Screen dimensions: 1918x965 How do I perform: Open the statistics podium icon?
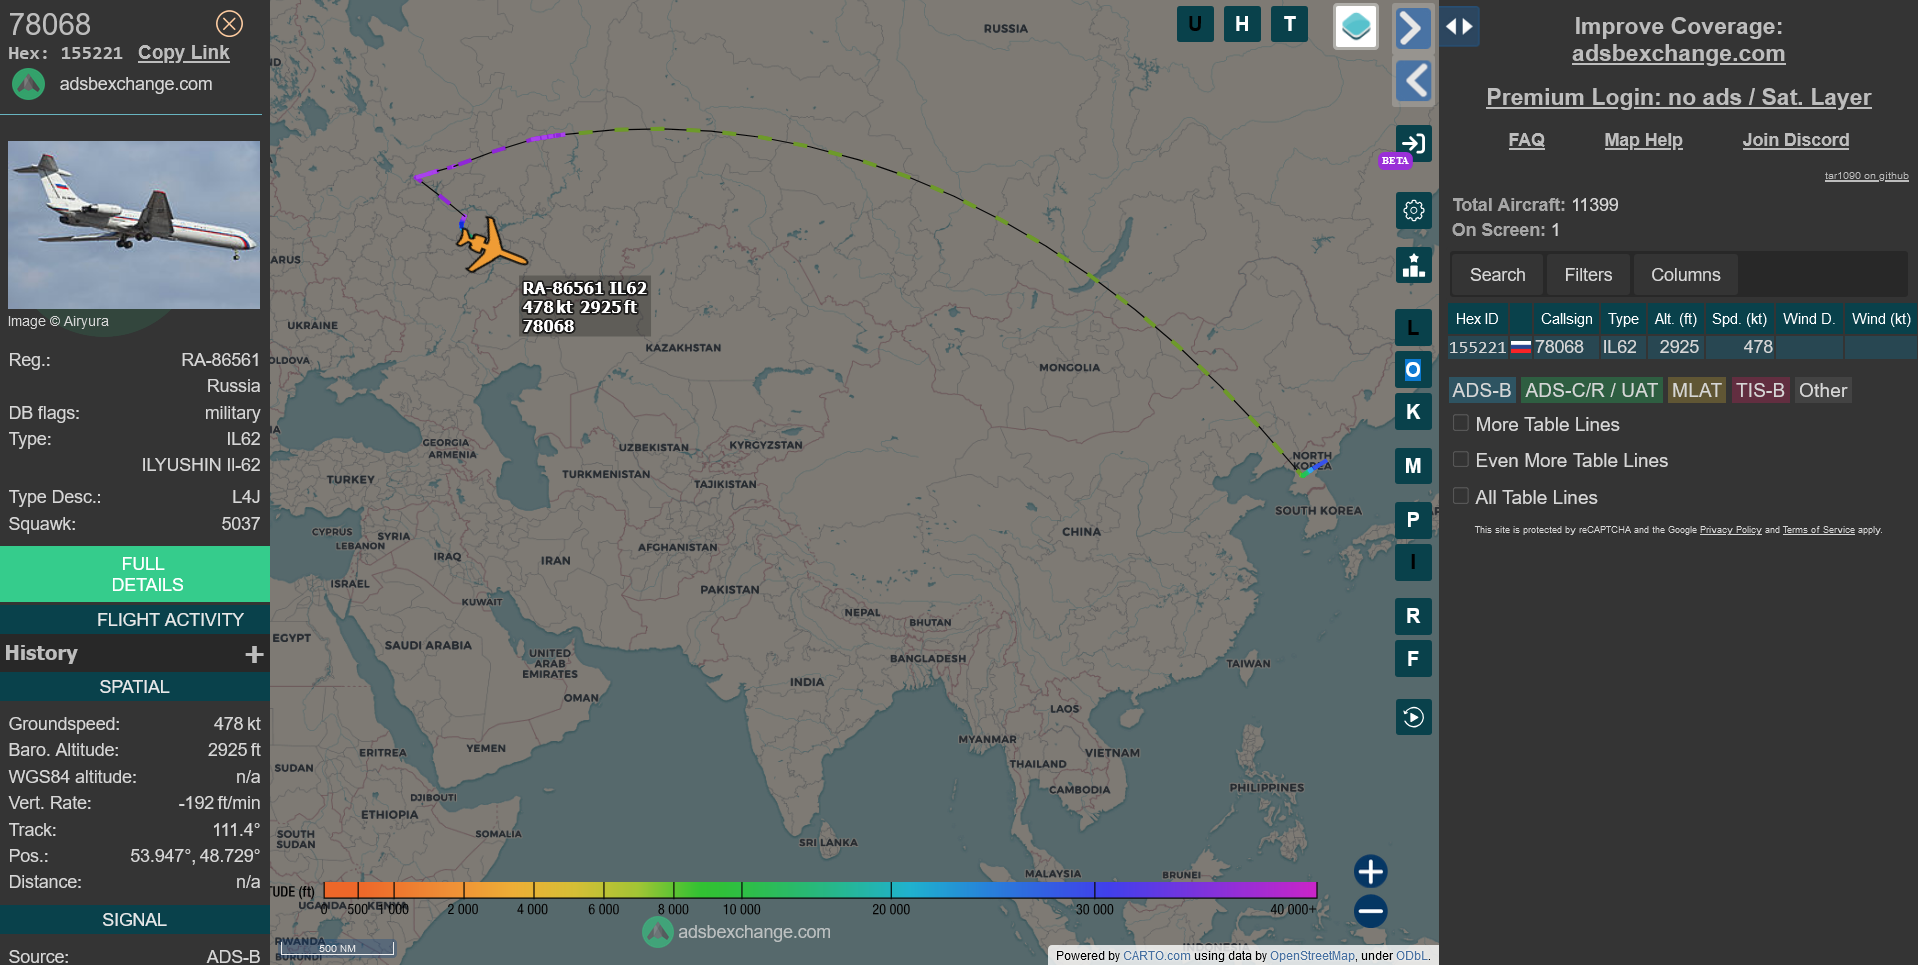coord(1413,265)
